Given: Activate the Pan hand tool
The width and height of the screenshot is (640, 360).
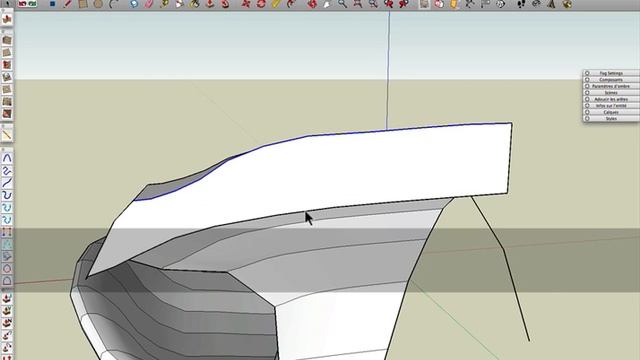Looking at the screenshot, I should click(x=327, y=4).
